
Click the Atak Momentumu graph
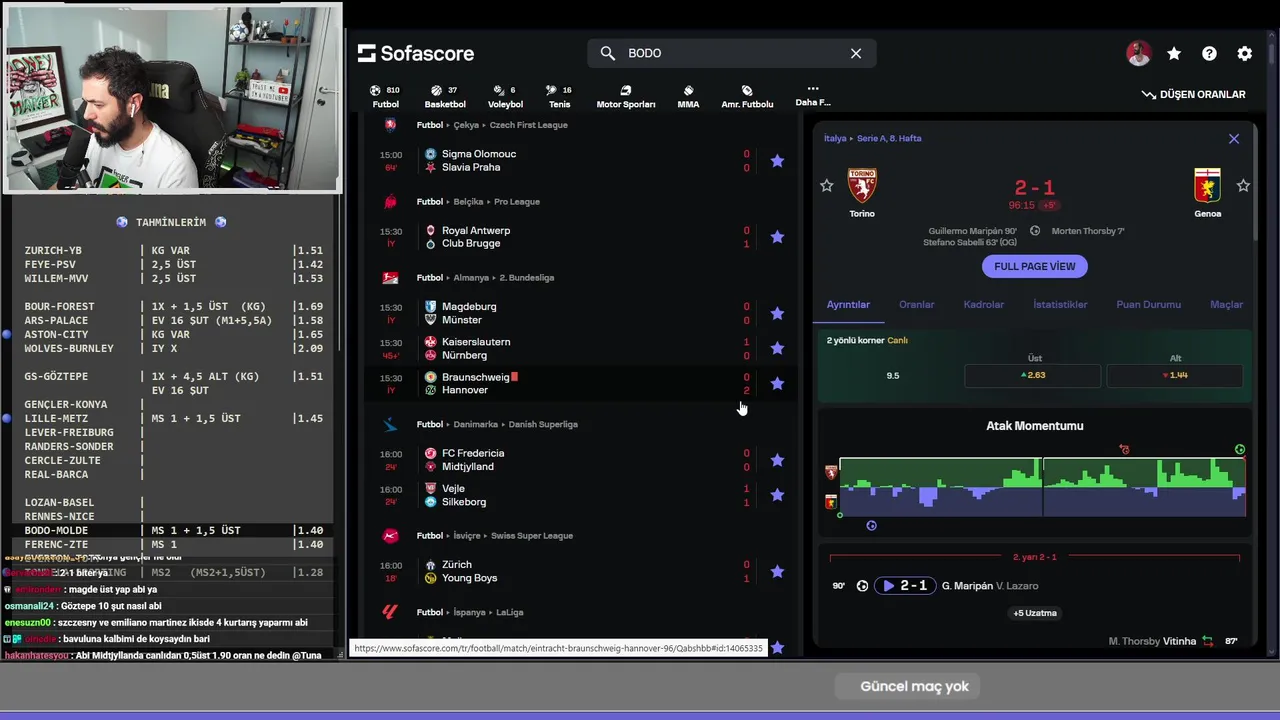(x=1042, y=487)
